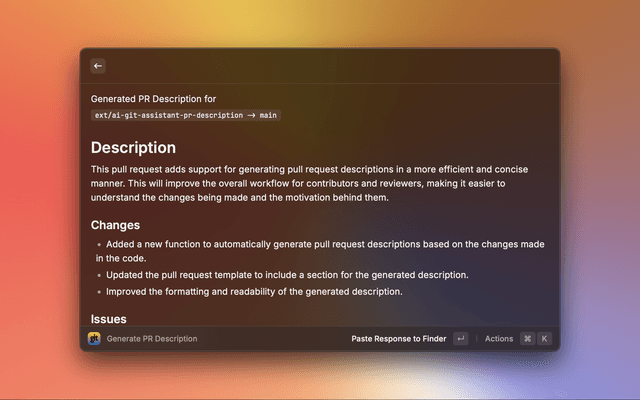Click the Generate PR Description command label
This screenshot has height=400, width=640.
click(152, 339)
